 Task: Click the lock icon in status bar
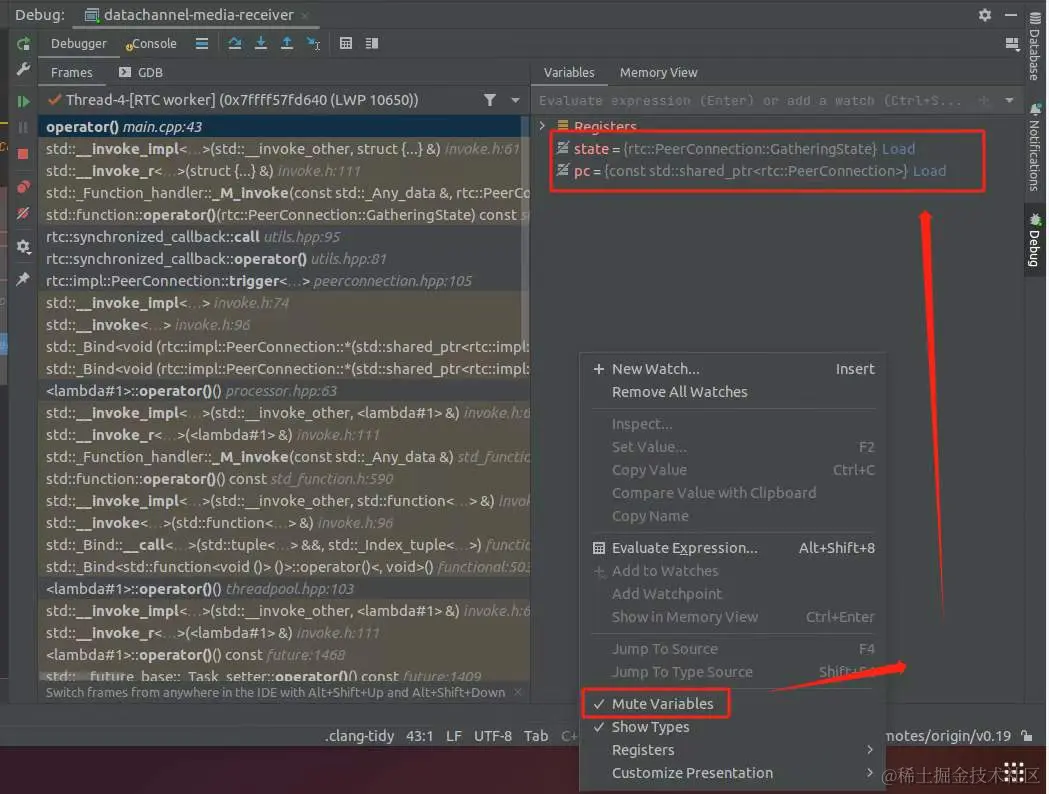coord(1027,736)
